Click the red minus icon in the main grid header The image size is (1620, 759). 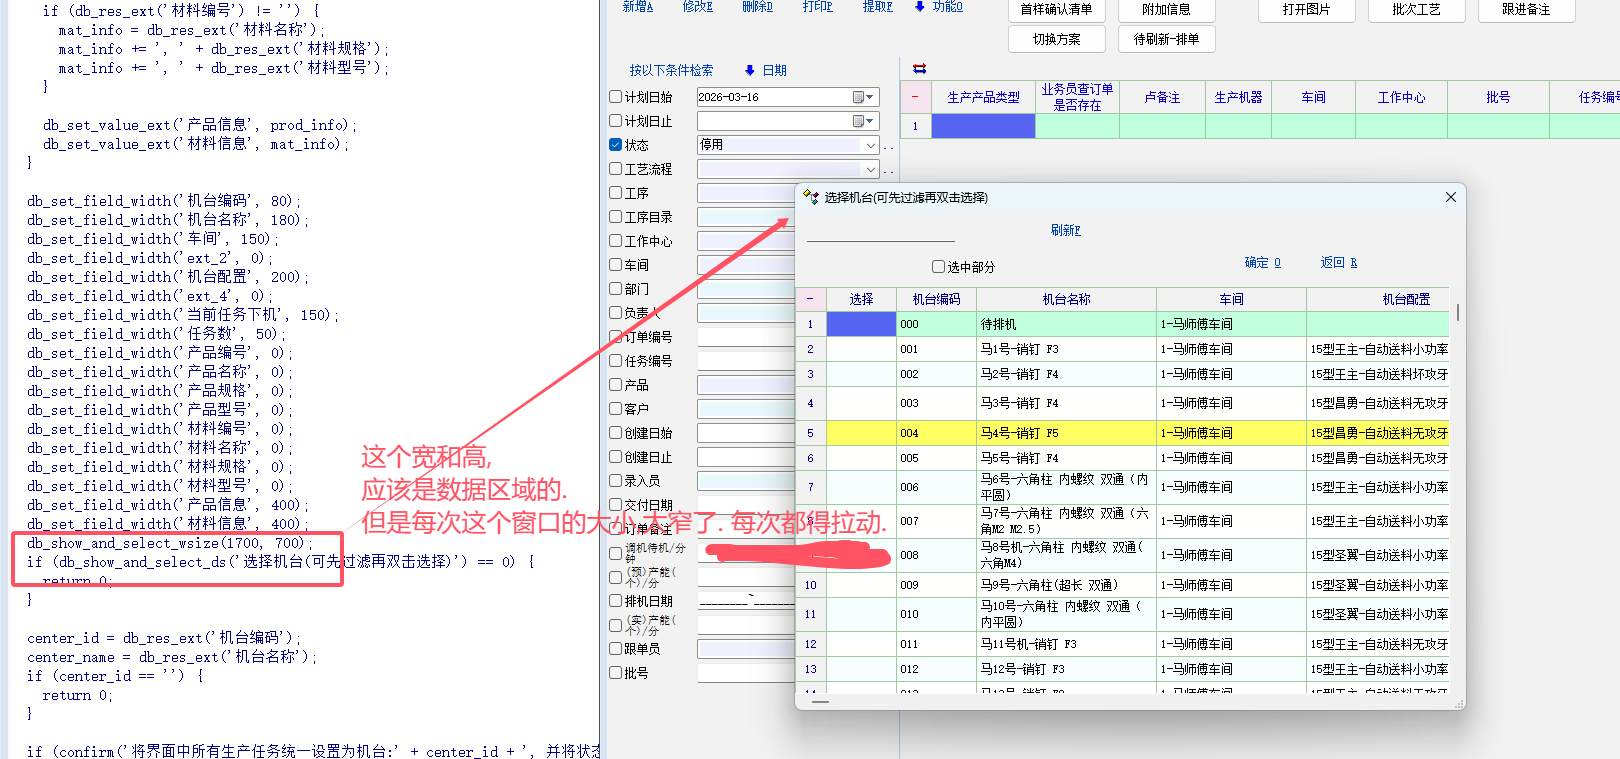(915, 97)
